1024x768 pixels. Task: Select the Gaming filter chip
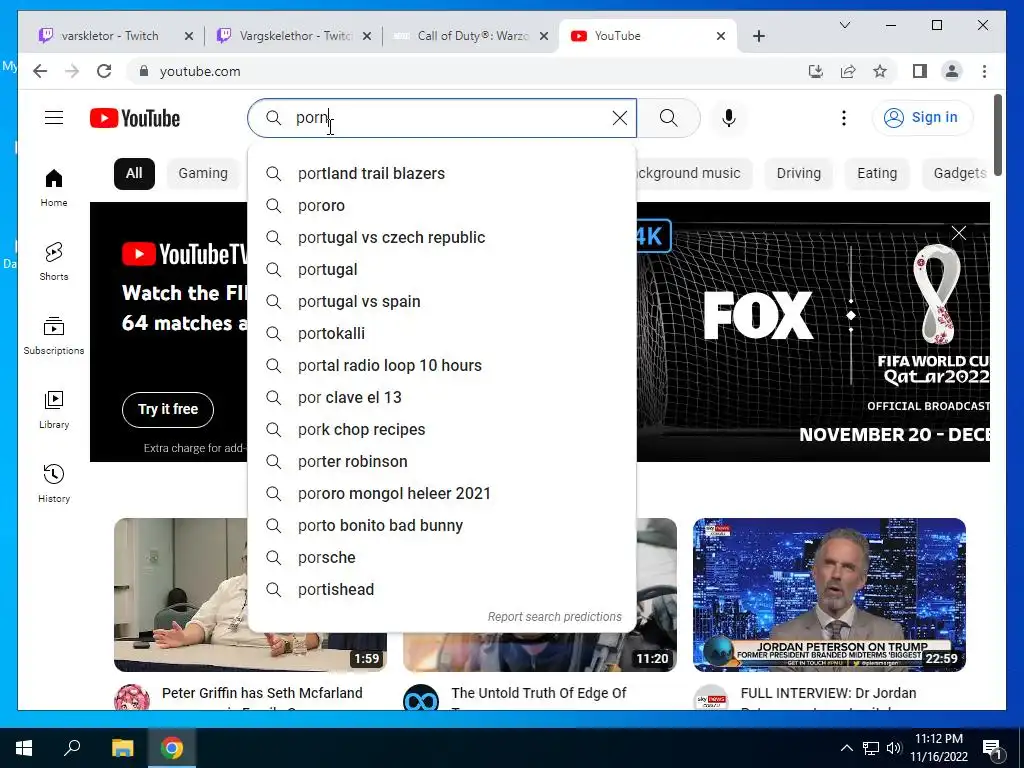203,173
